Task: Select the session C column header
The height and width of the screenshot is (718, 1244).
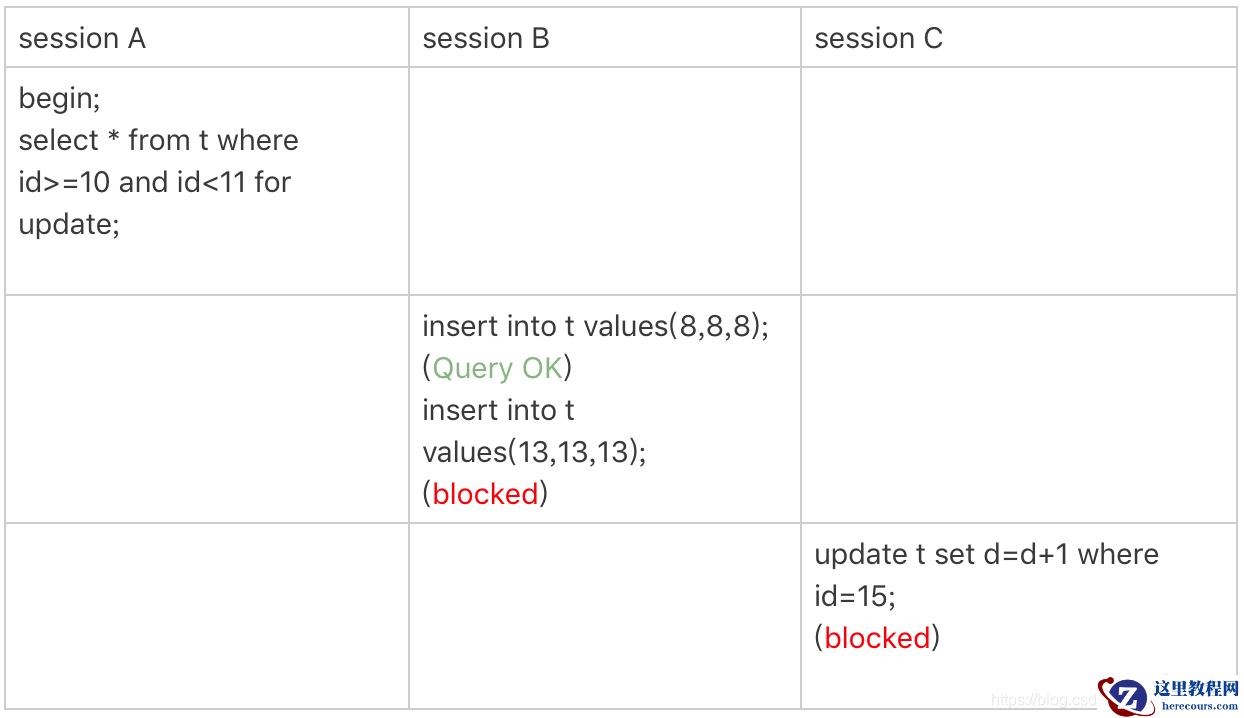Action: (x=878, y=39)
